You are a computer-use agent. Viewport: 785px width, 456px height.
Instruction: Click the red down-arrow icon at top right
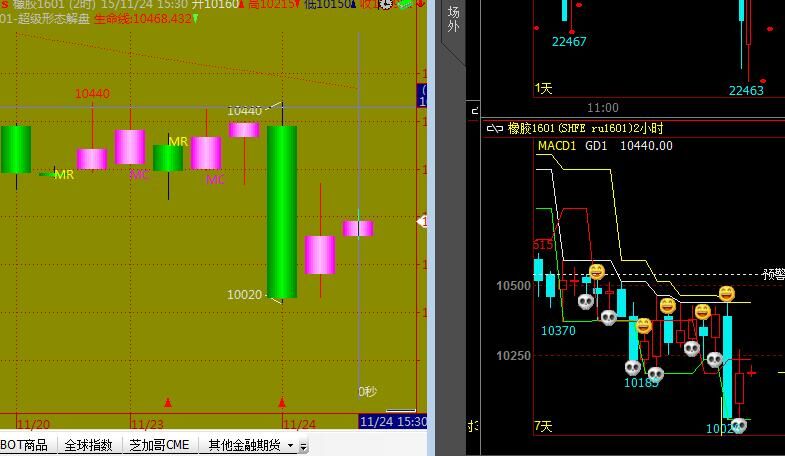pos(418,5)
